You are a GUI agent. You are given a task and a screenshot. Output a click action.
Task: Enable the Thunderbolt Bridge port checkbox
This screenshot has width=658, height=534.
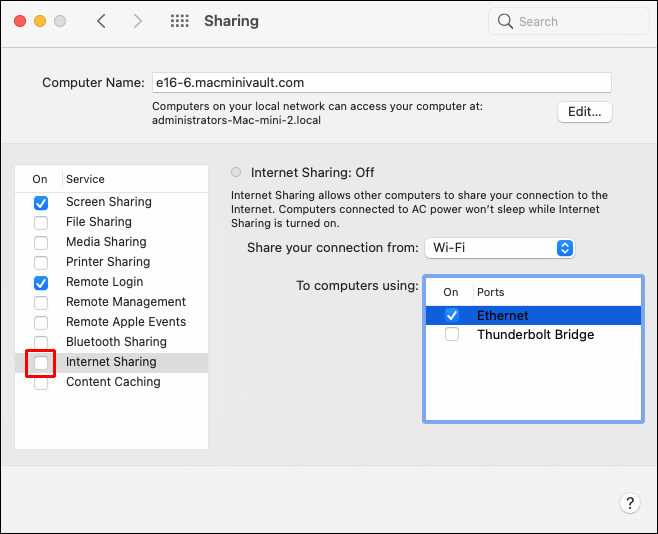(x=452, y=335)
